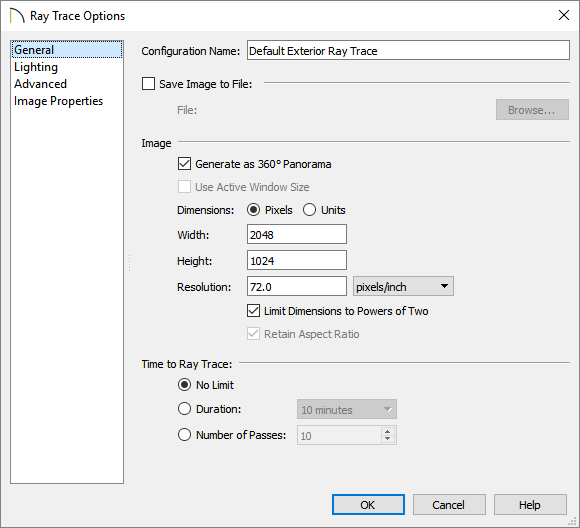This screenshot has height=528, width=580.
Task: Uncheck Generate as 360° Panorama
Action: coord(184,164)
